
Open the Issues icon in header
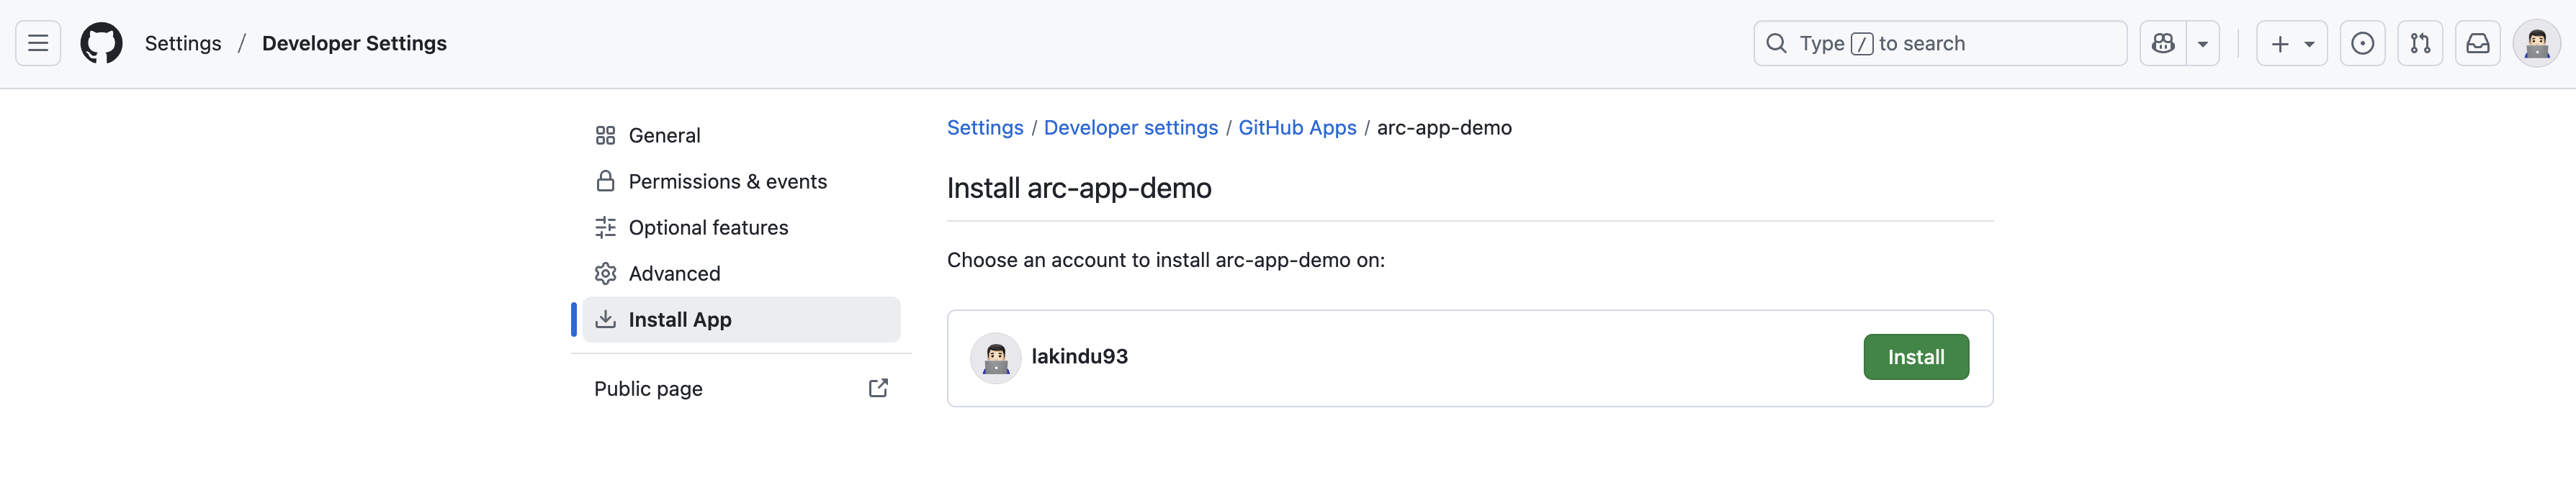click(x=2362, y=43)
